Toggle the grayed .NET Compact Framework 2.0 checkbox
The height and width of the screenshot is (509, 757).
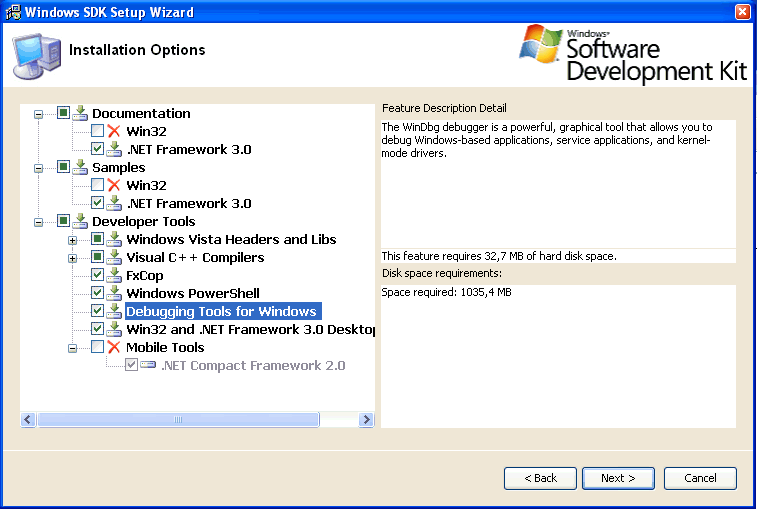131,365
